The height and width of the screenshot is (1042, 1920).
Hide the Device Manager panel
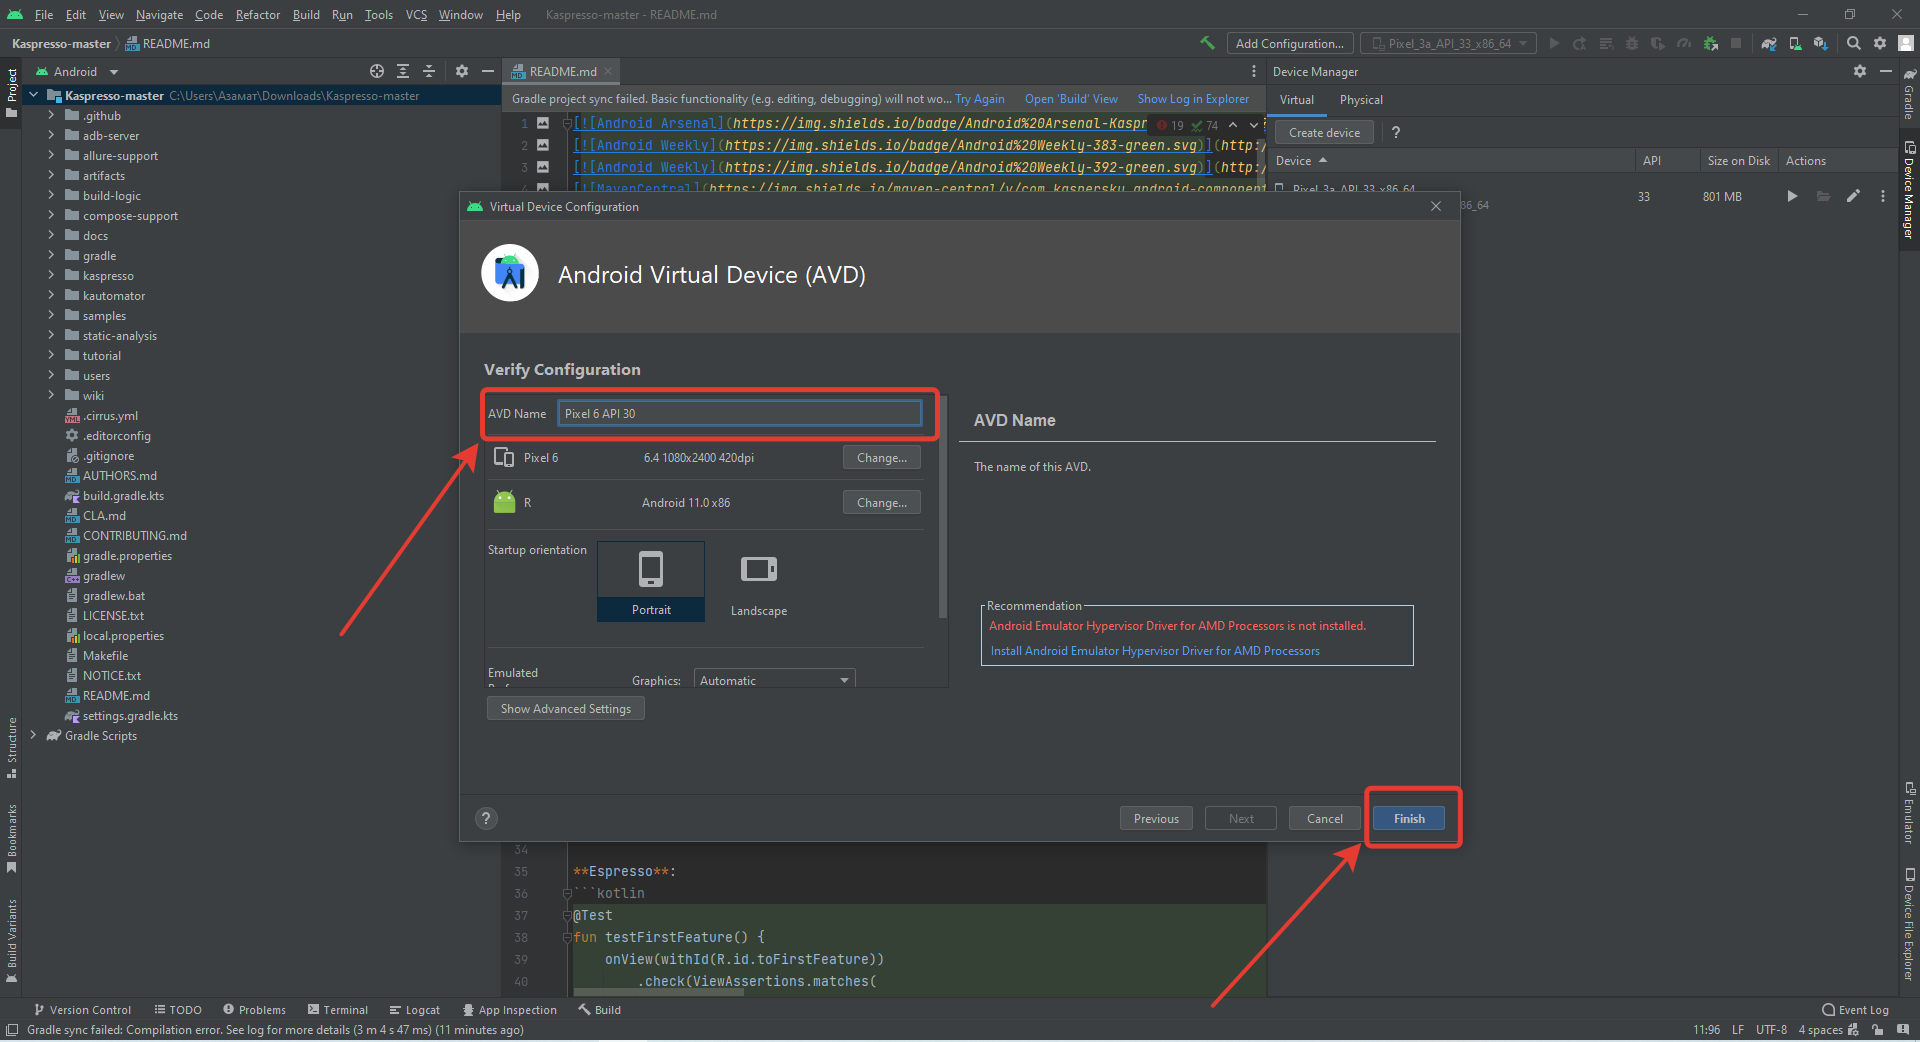tap(1886, 71)
